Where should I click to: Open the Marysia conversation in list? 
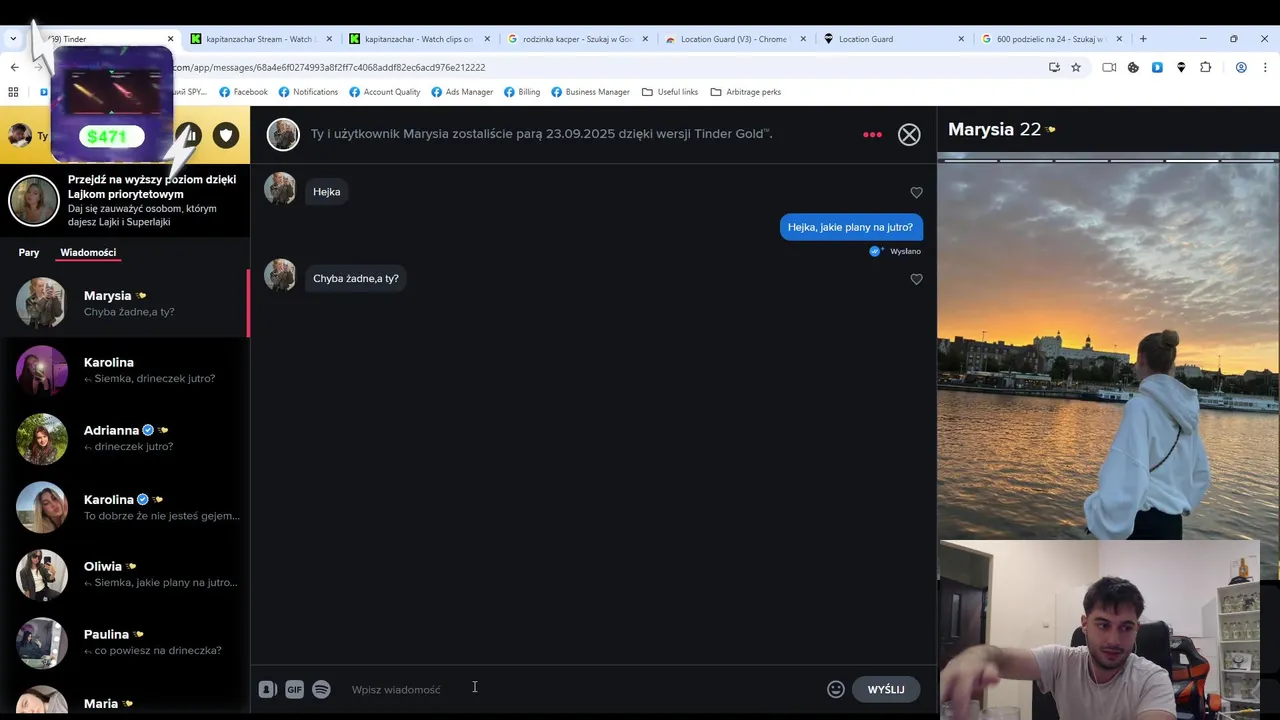tap(124, 303)
